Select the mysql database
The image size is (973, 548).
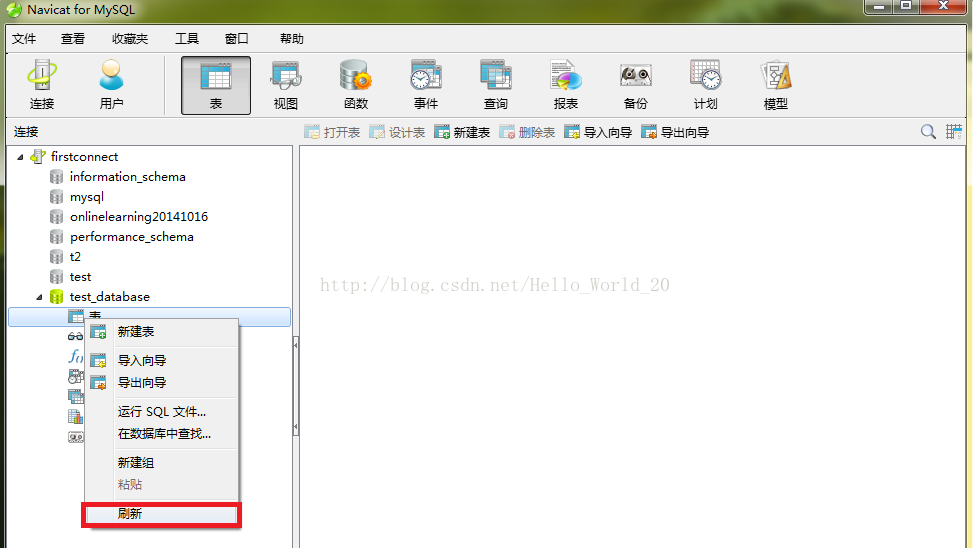coord(86,197)
